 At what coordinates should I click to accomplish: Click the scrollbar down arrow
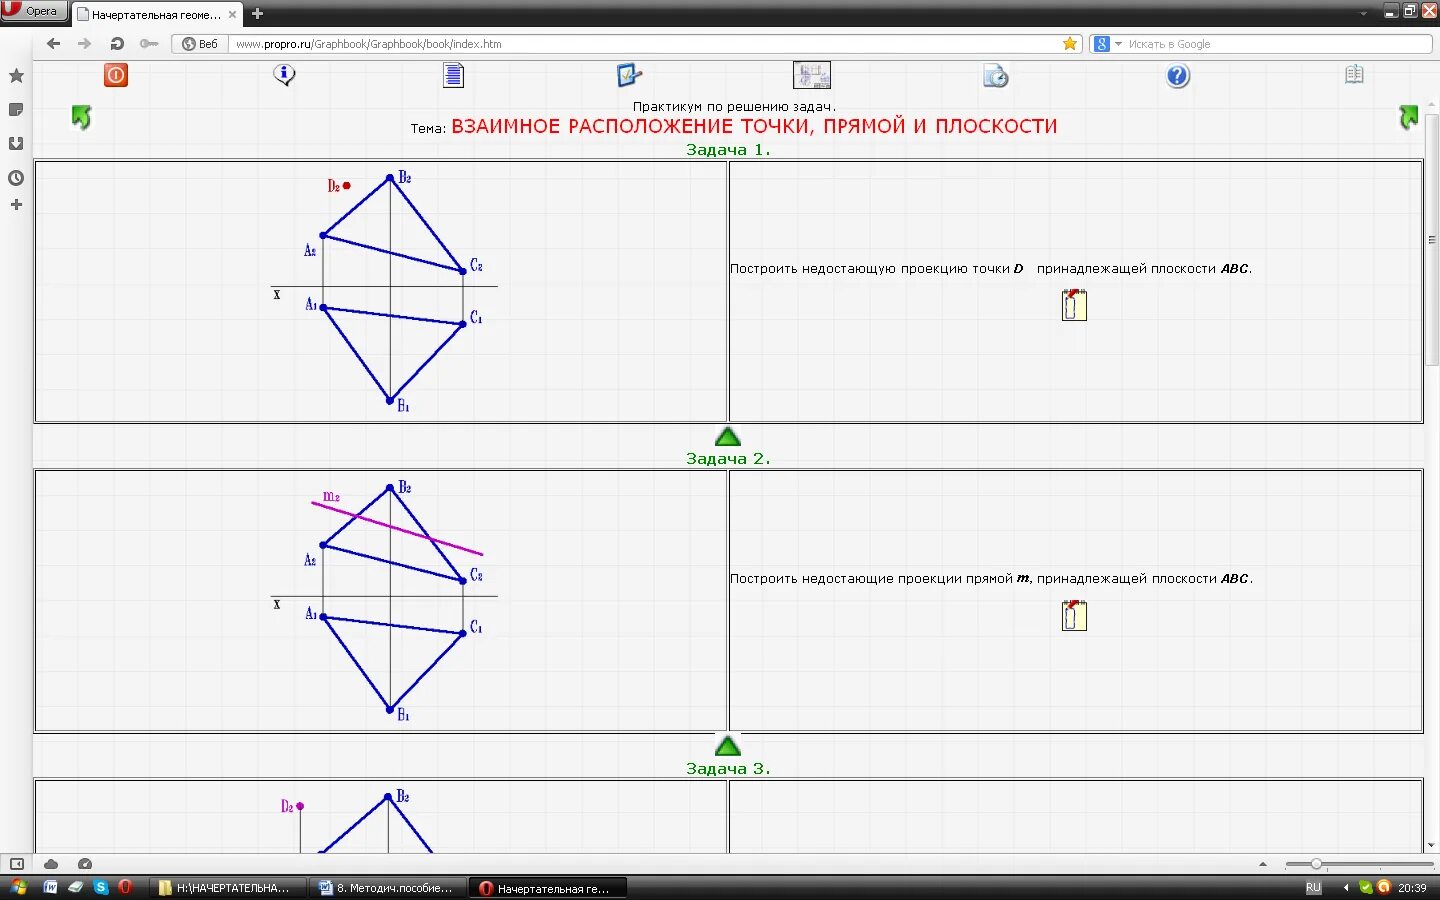[1432, 846]
